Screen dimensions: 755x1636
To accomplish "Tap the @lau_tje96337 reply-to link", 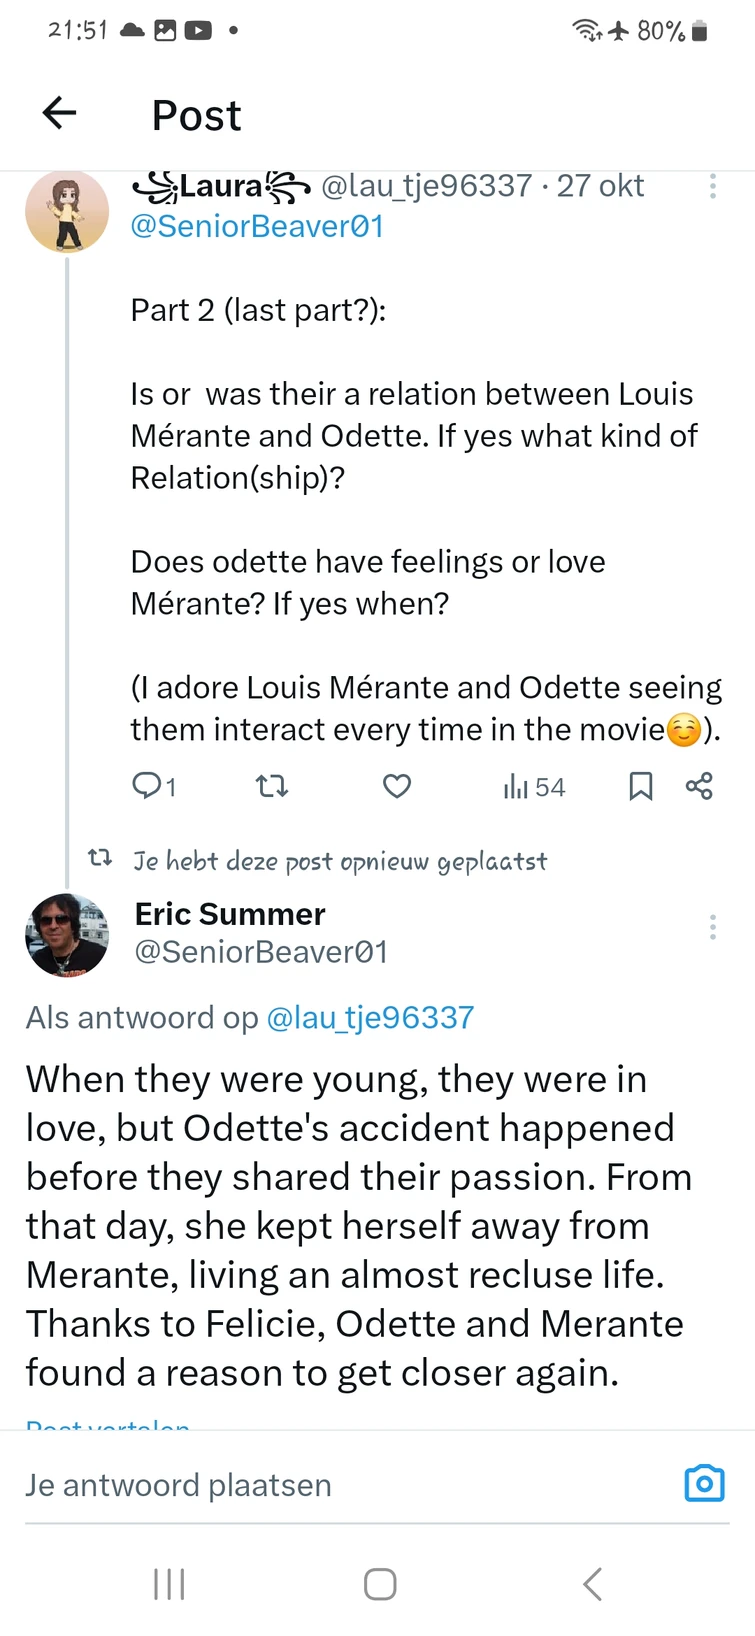I will tap(369, 1017).
